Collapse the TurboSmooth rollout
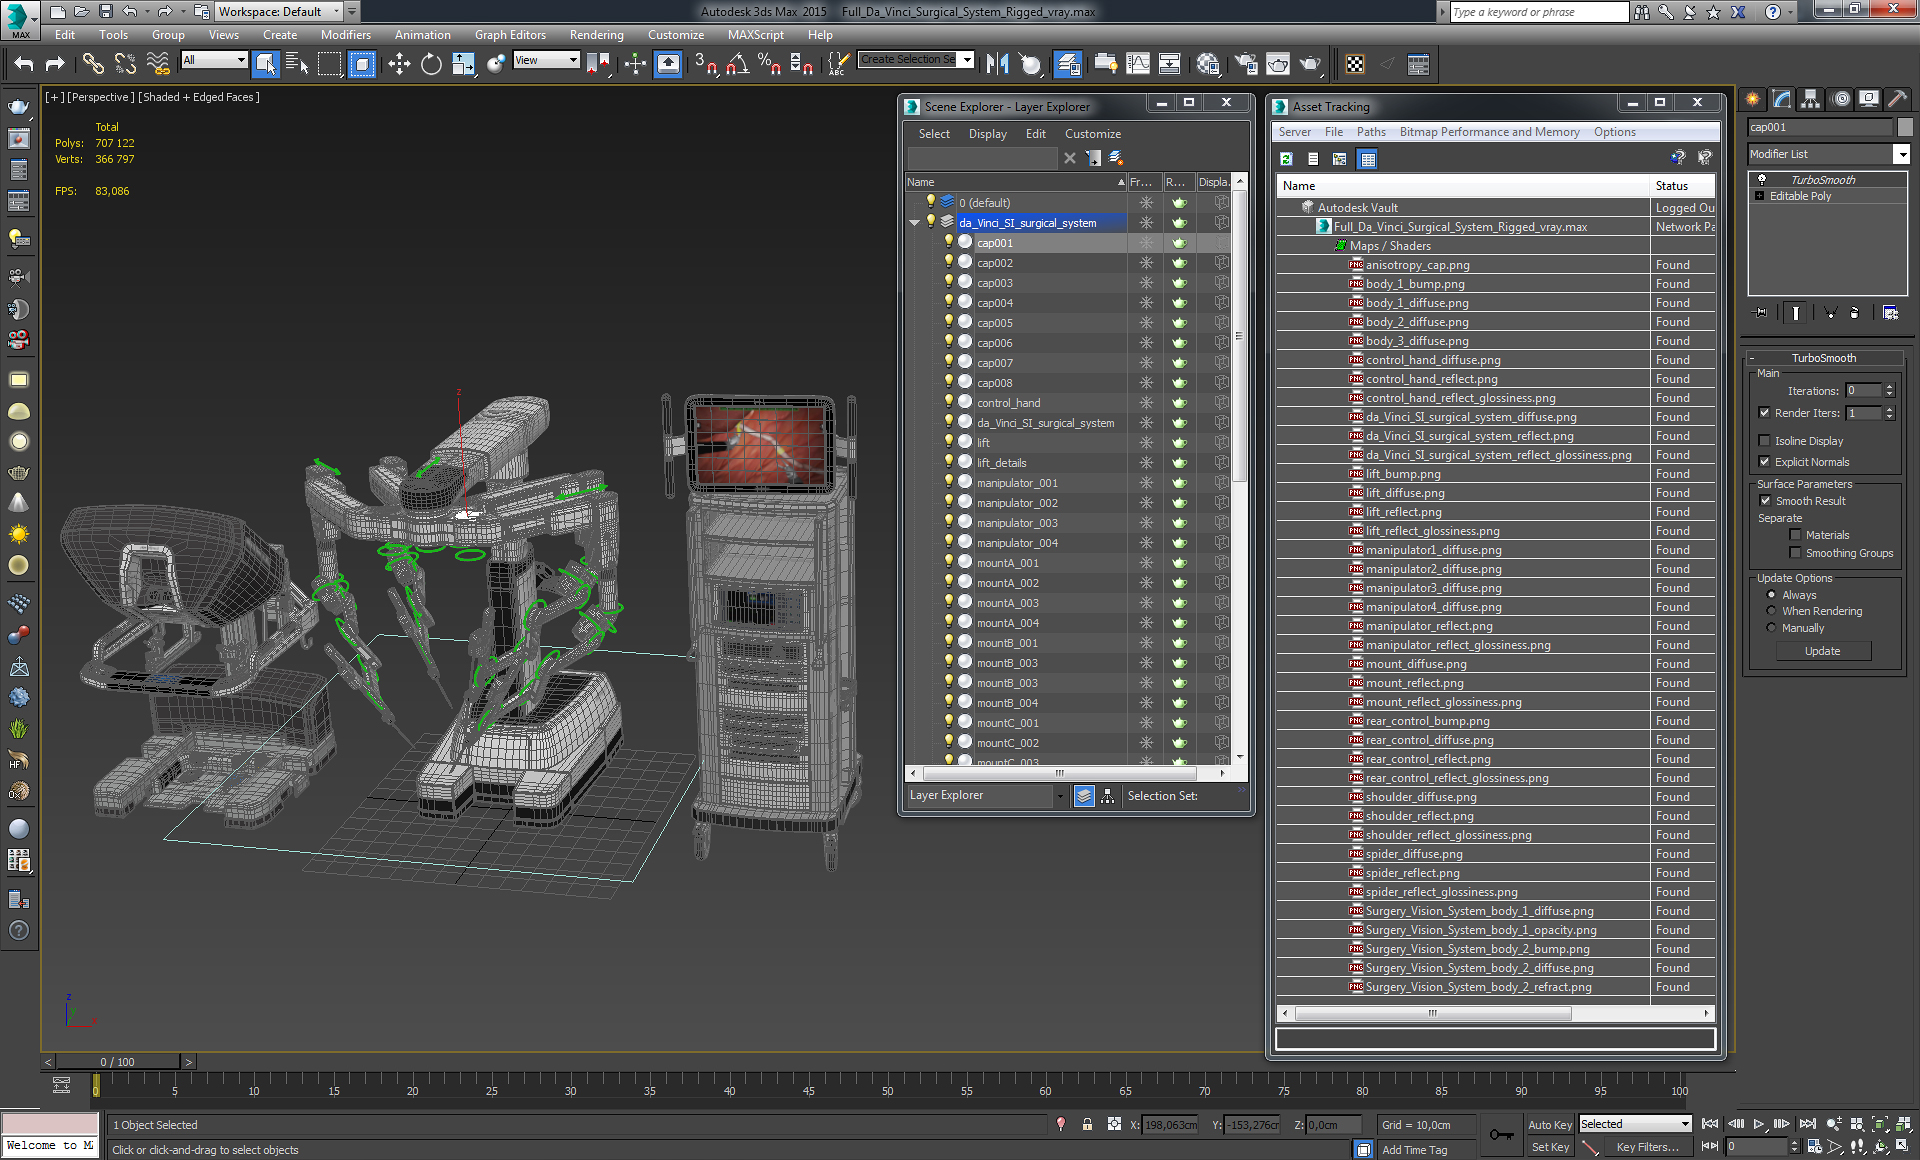This screenshot has width=1920, height=1160. tap(1823, 358)
